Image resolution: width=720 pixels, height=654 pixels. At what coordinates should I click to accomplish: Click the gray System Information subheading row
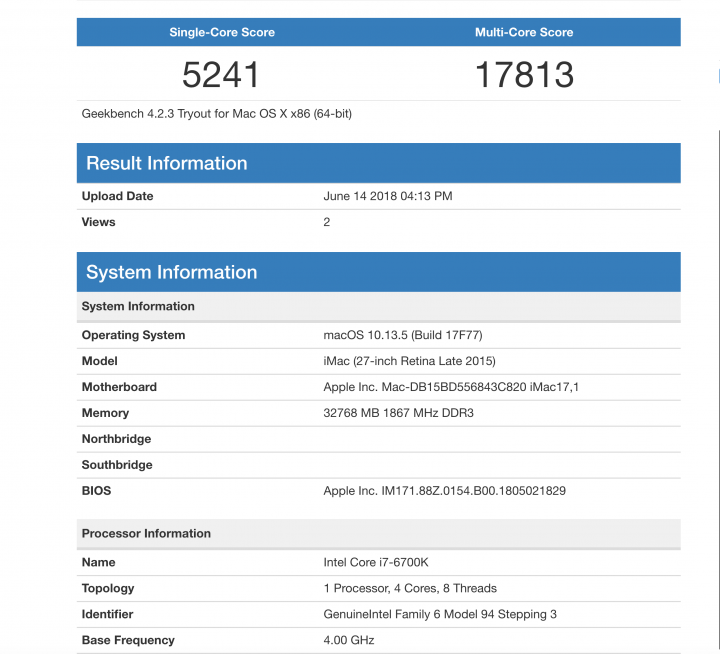tap(378, 306)
